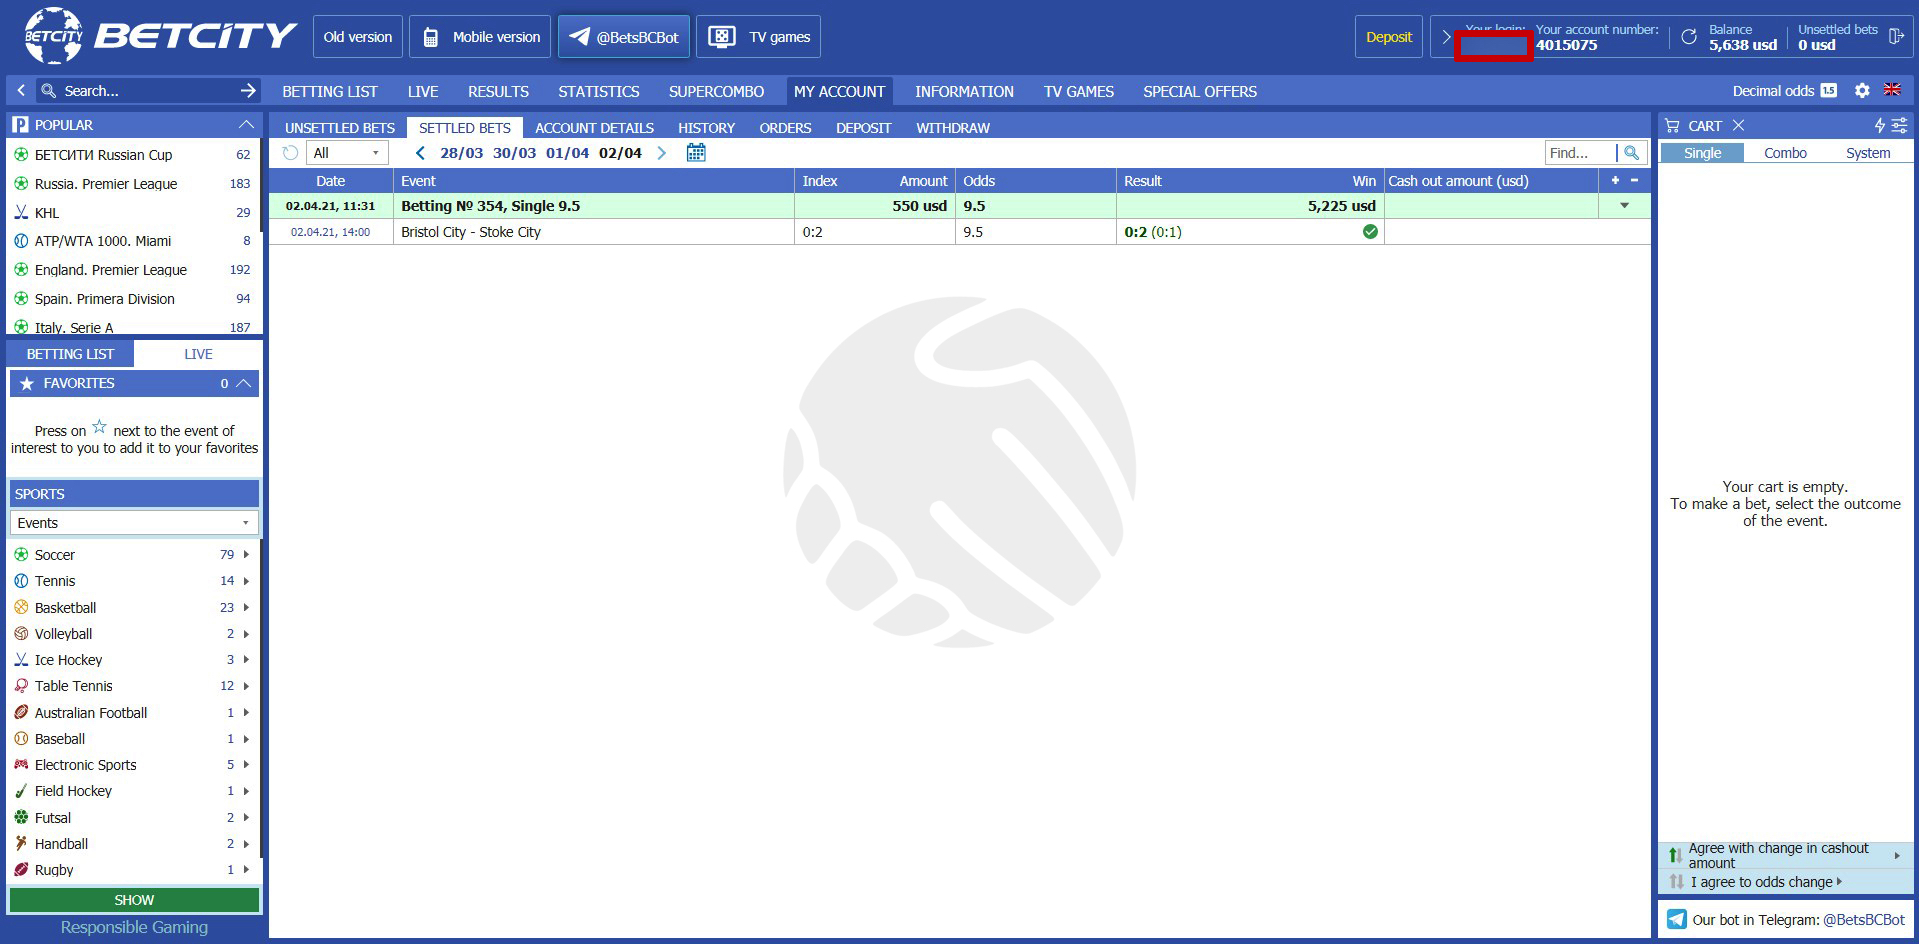
Task: Click the Electronic Sports icon
Action: pos(21,764)
